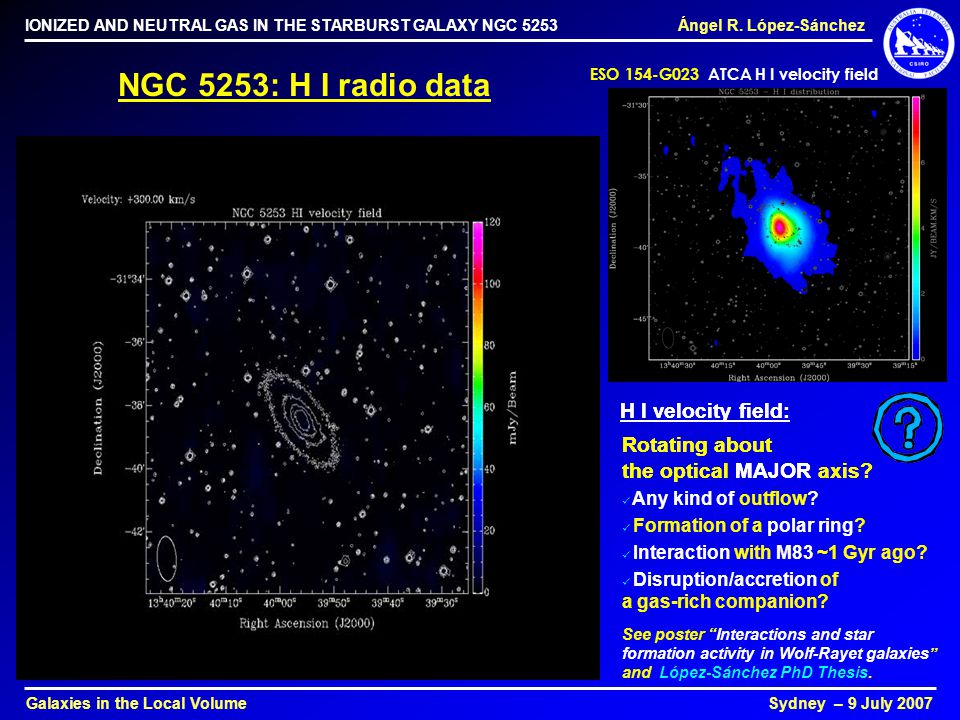Click 'the optical MAJOR axis?' line

coord(747,471)
